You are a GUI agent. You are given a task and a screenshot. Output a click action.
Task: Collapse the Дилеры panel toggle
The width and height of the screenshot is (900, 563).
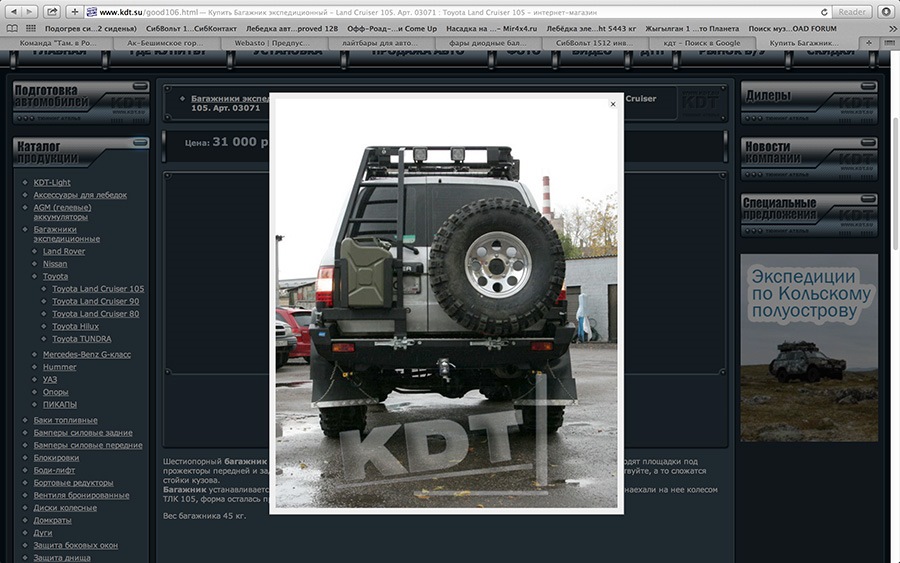tap(868, 86)
